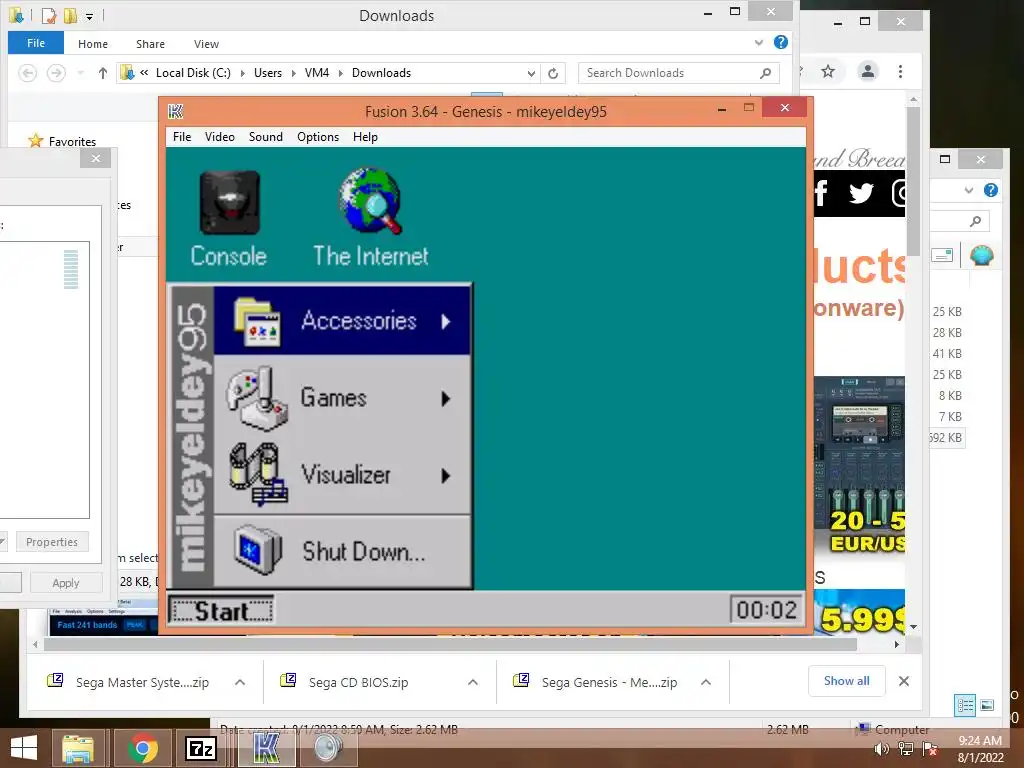The width and height of the screenshot is (1024, 768).
Task: Click the Fusion title bar app icon
Action: 176,112
